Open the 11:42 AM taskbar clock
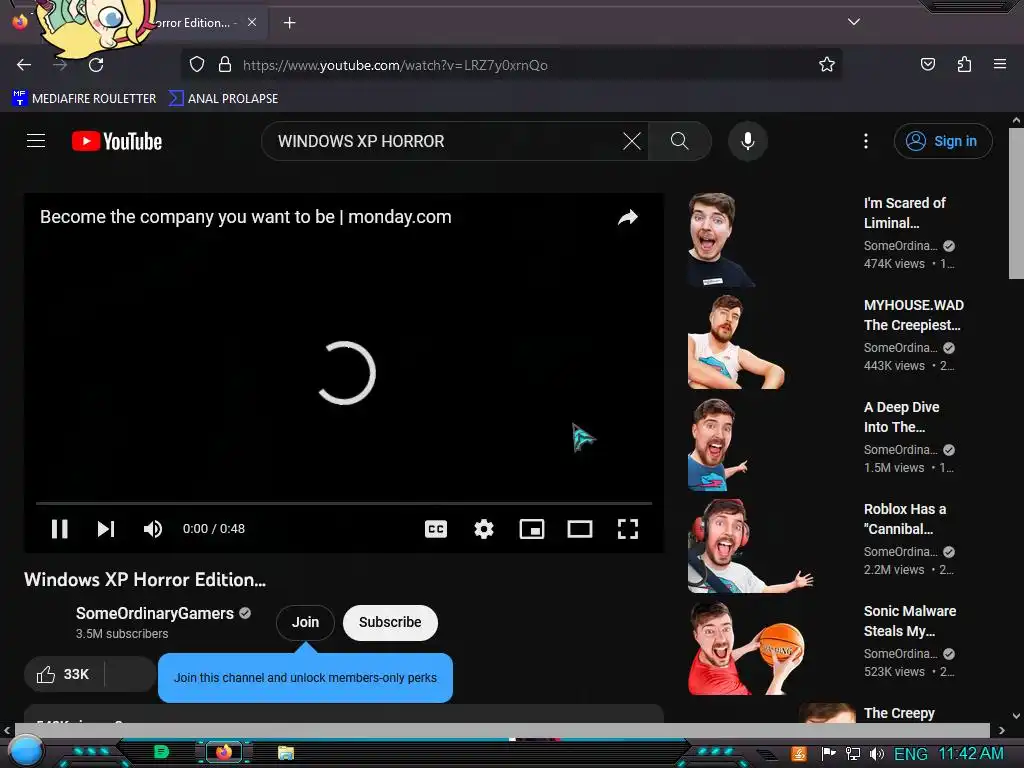The height and width of the screenshot is (768, 1024). click(x=970, y=754)
